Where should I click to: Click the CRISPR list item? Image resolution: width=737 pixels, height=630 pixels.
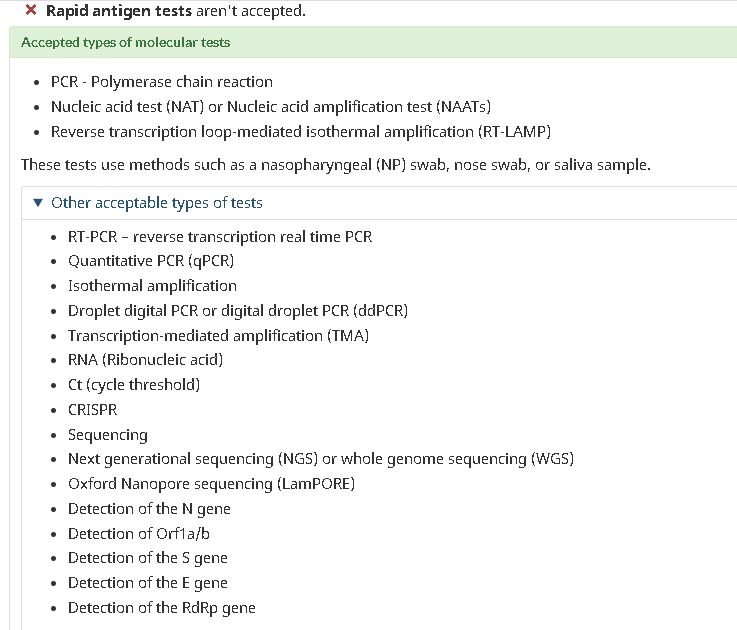[93, 410]
